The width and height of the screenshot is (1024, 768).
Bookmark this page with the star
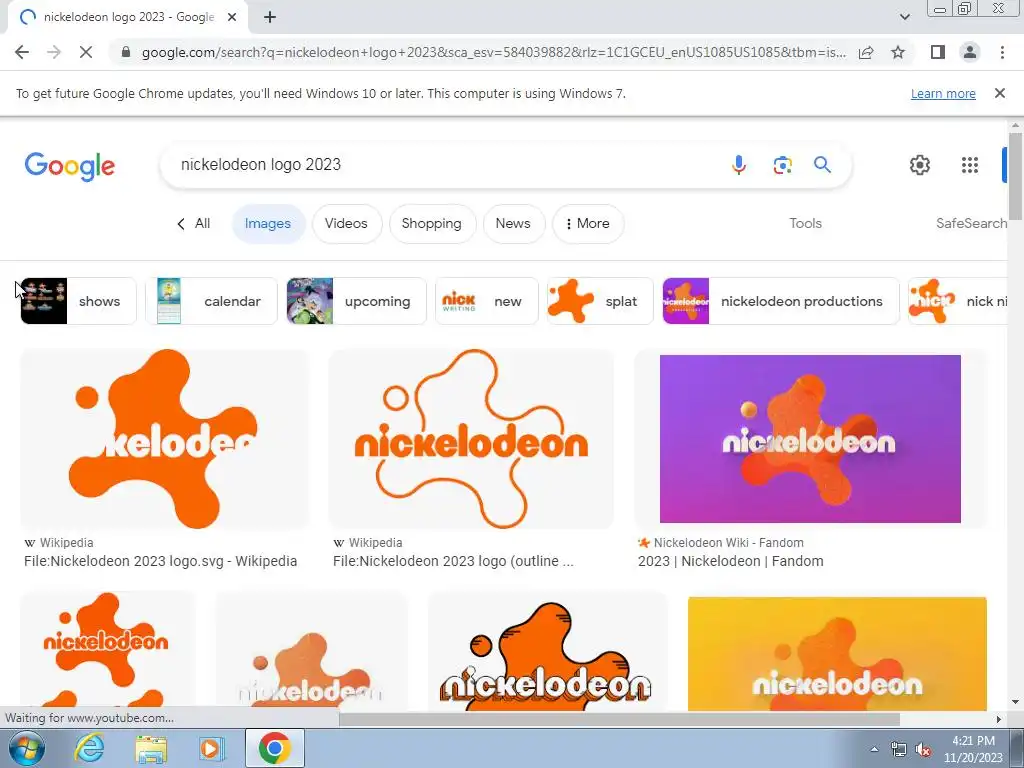(x=898, y=52)
